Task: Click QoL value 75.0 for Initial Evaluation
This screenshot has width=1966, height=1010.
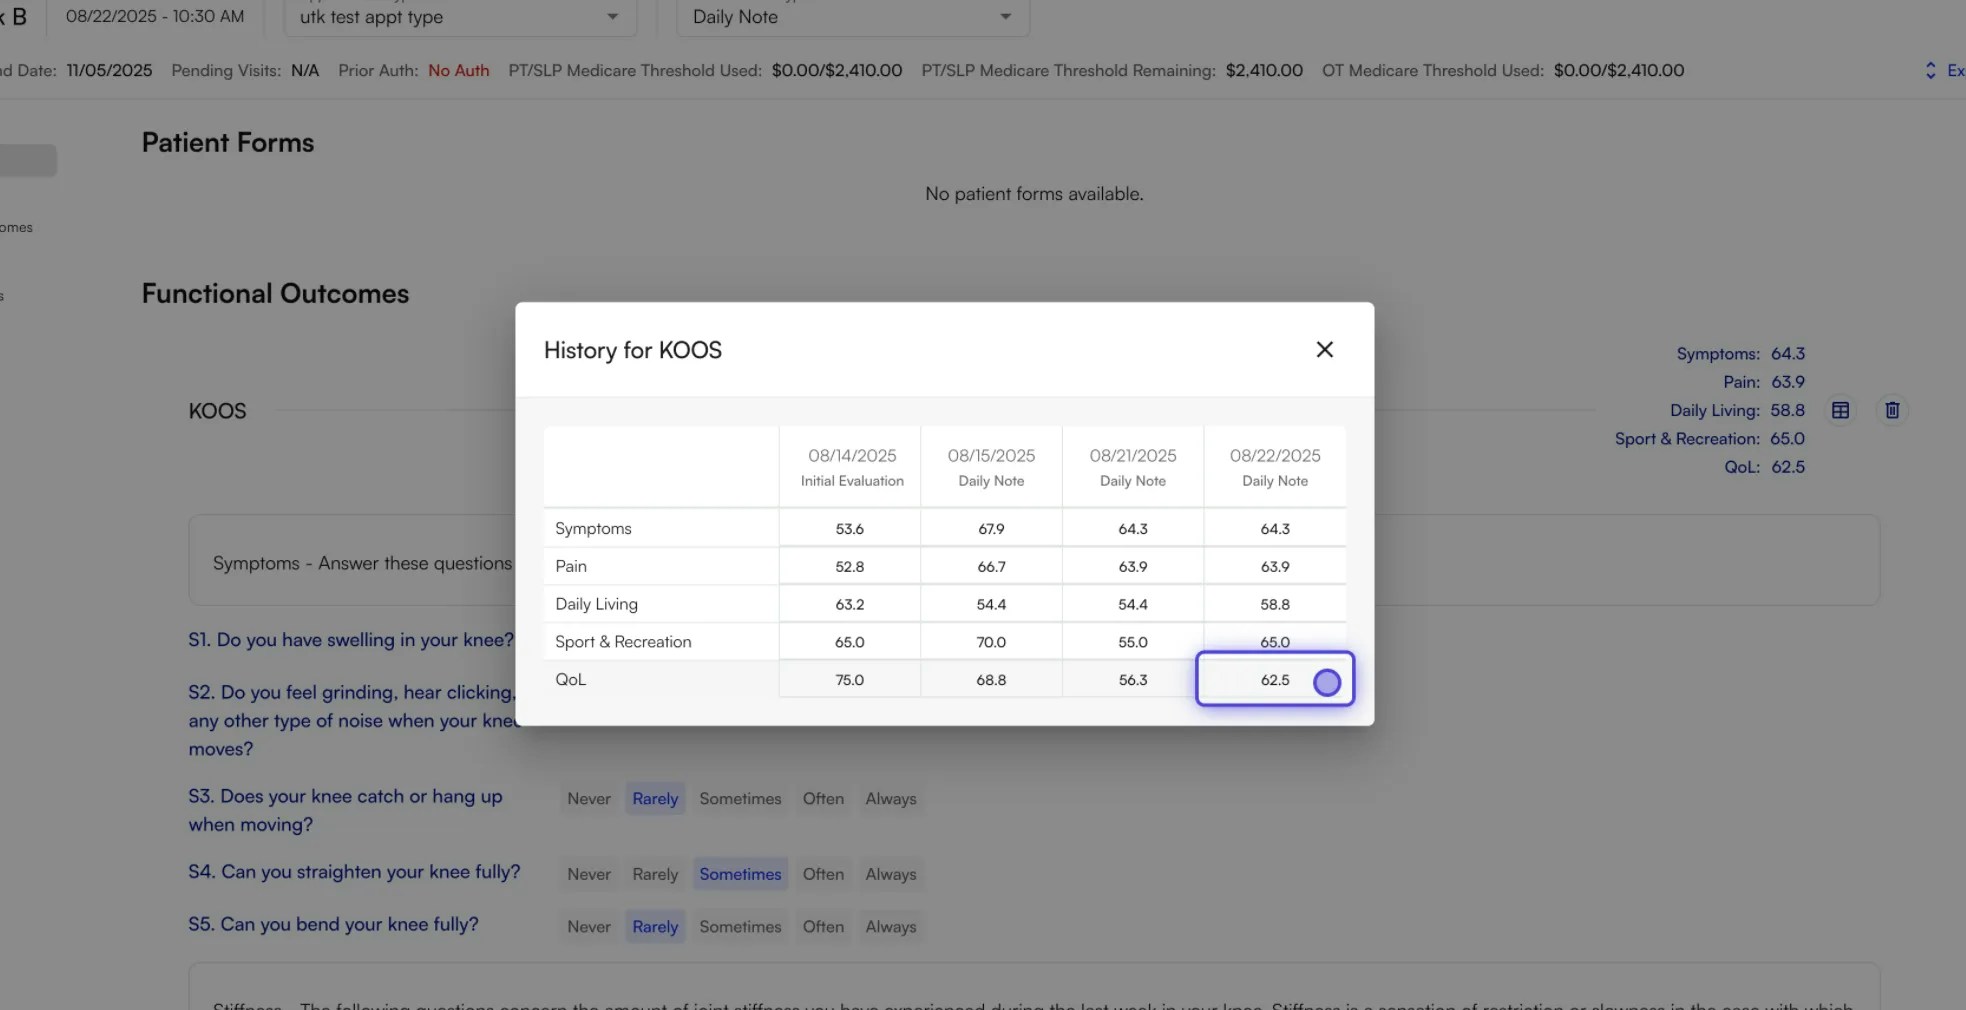Action: tap(850, 680)
